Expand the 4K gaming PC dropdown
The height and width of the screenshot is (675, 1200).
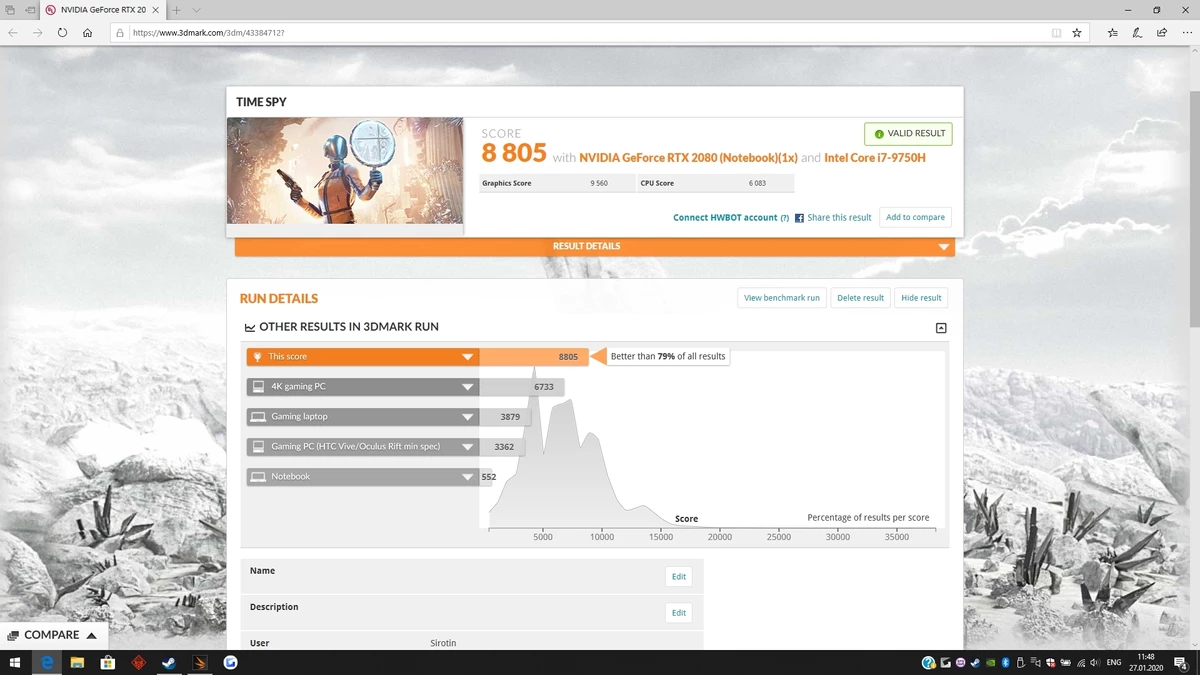click(467, 387)
